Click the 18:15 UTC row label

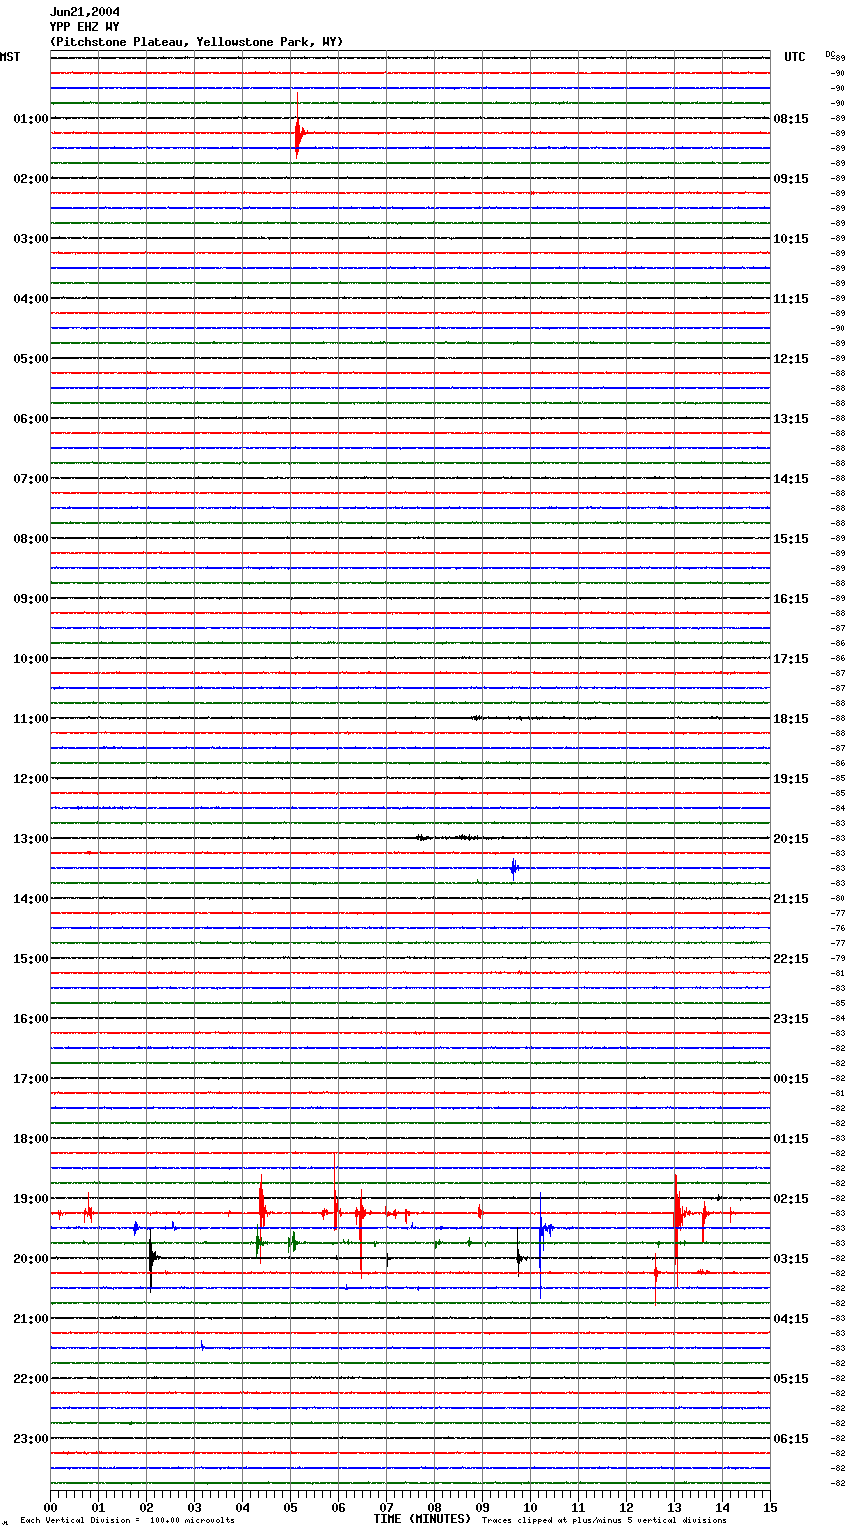tap(791, 719)
